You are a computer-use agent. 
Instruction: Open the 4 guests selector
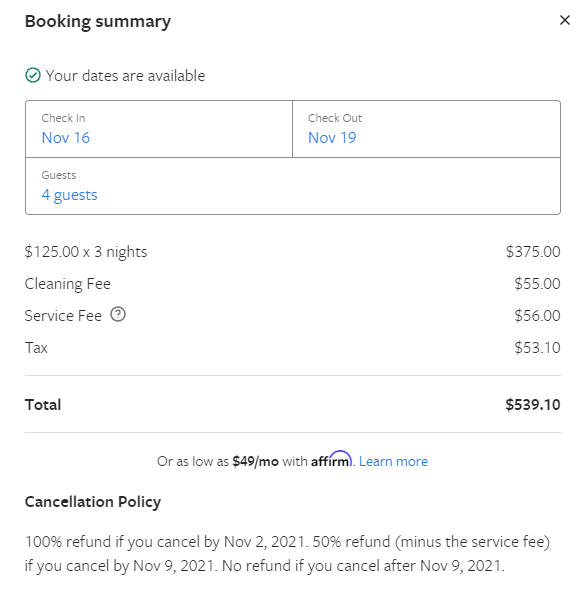(x=69, y=195)
